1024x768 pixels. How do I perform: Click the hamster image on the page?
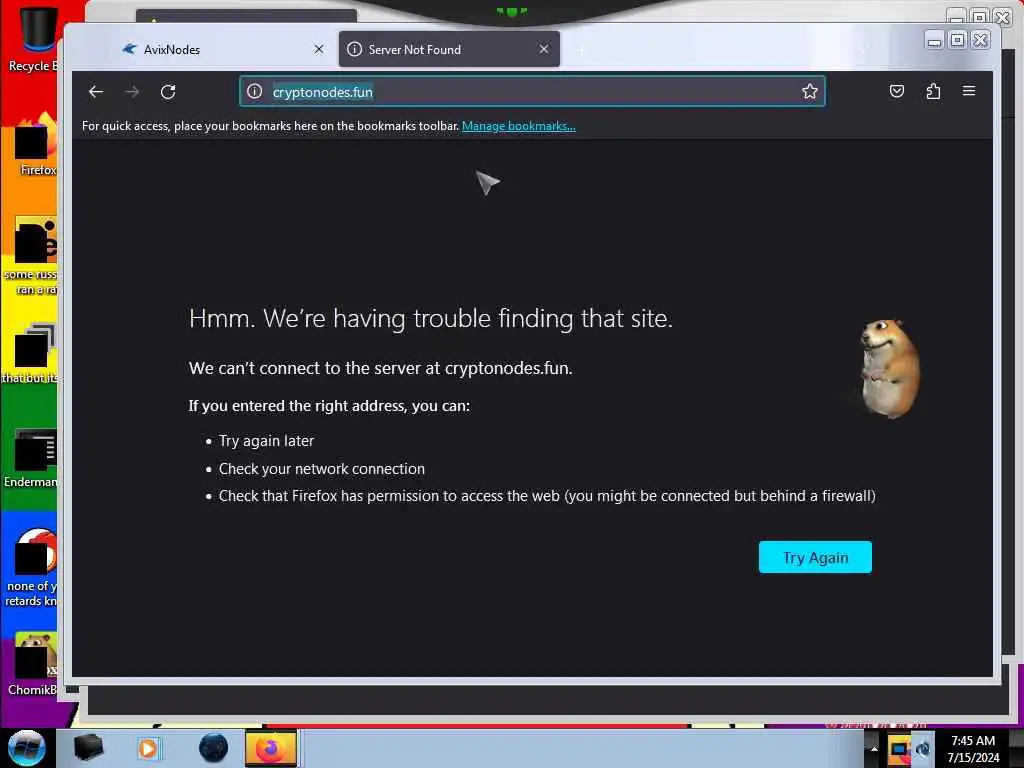pos(889,368)
